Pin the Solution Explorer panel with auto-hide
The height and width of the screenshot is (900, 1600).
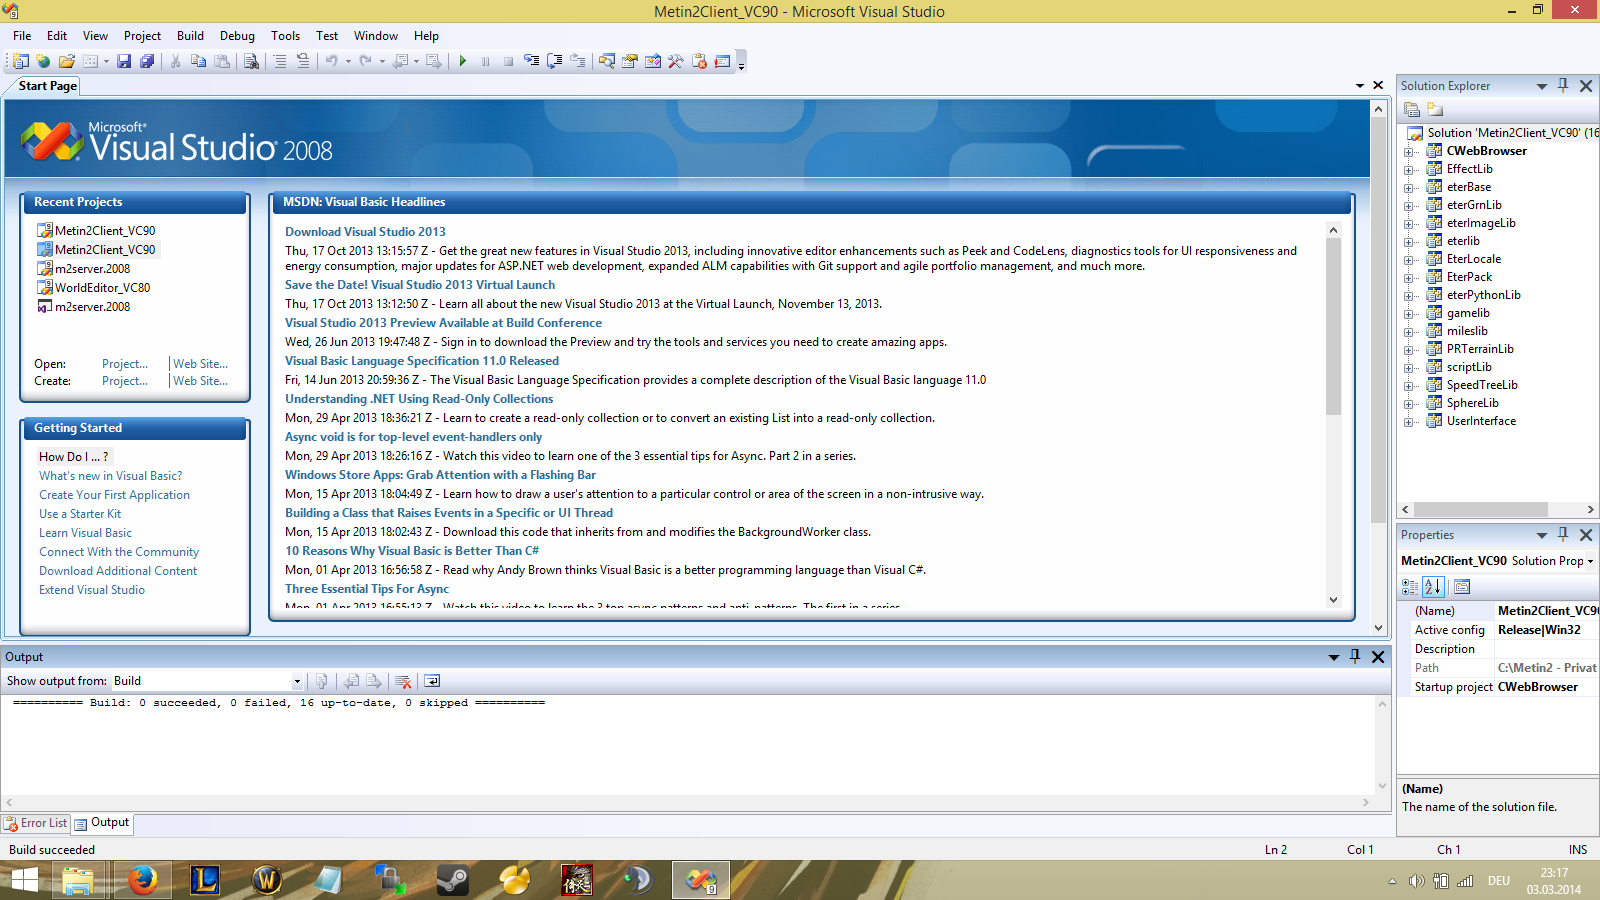pos(1563,86)
